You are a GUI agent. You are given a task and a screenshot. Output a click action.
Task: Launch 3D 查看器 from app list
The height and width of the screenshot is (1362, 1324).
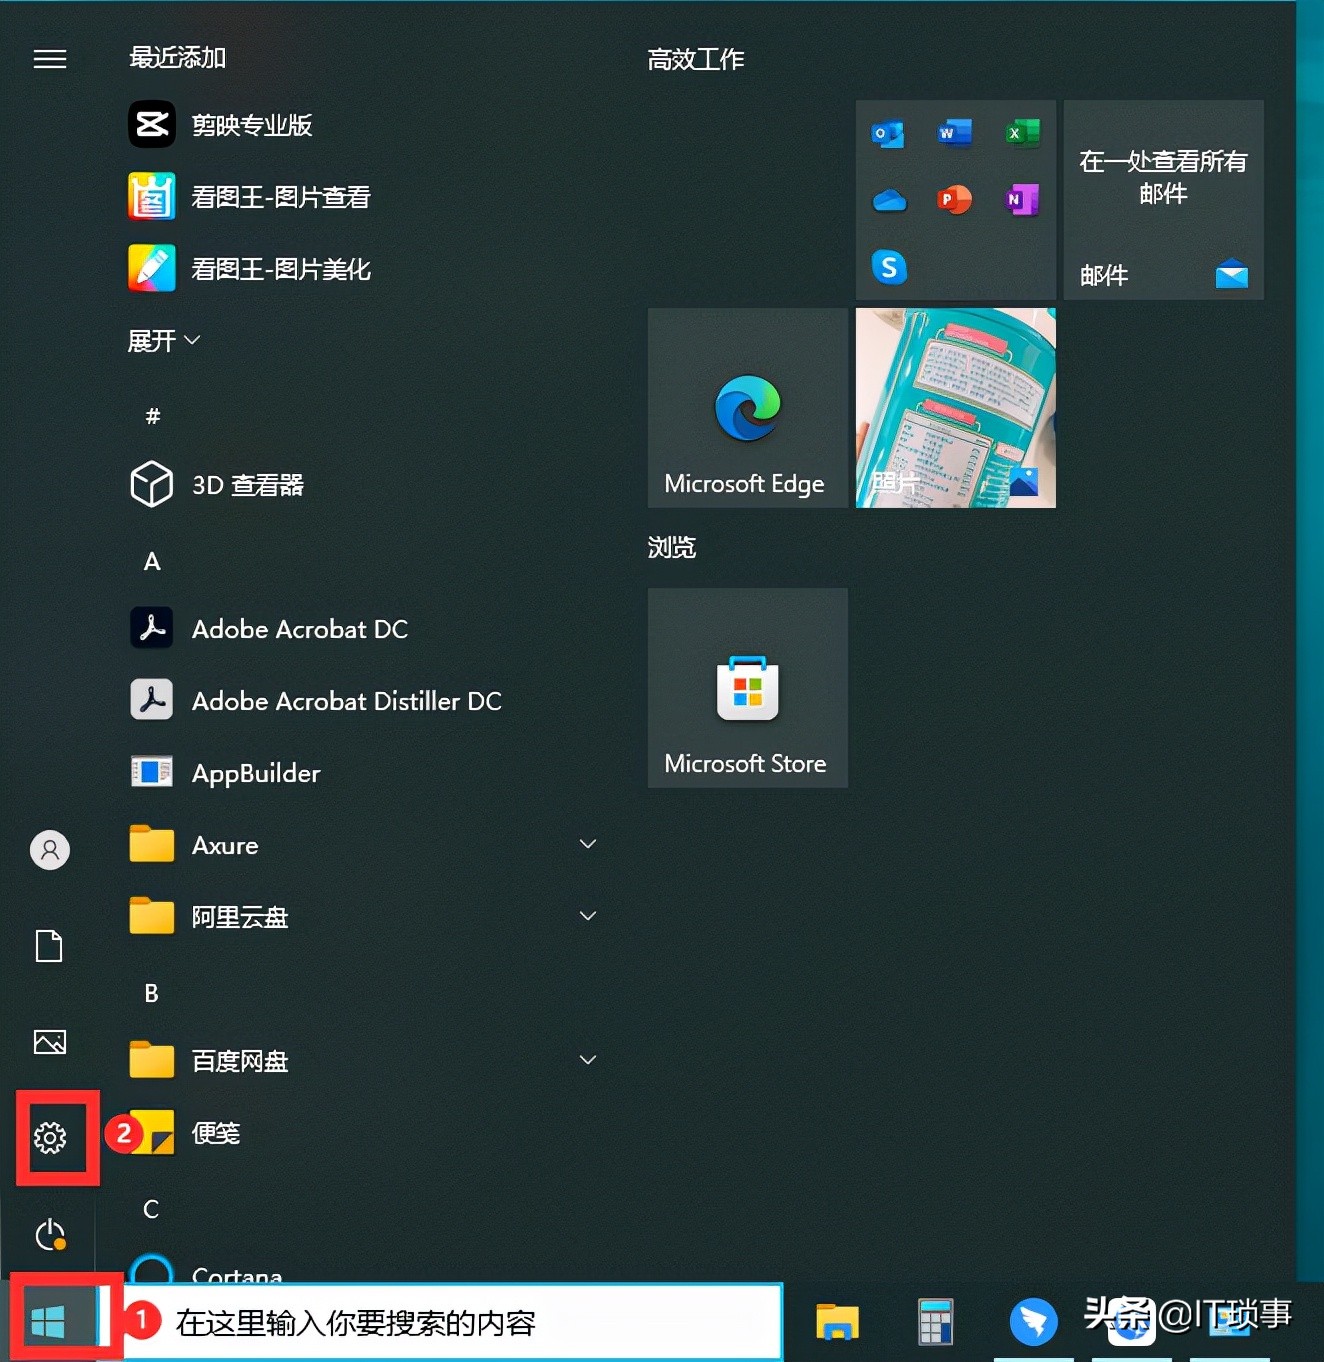(248, 485)
